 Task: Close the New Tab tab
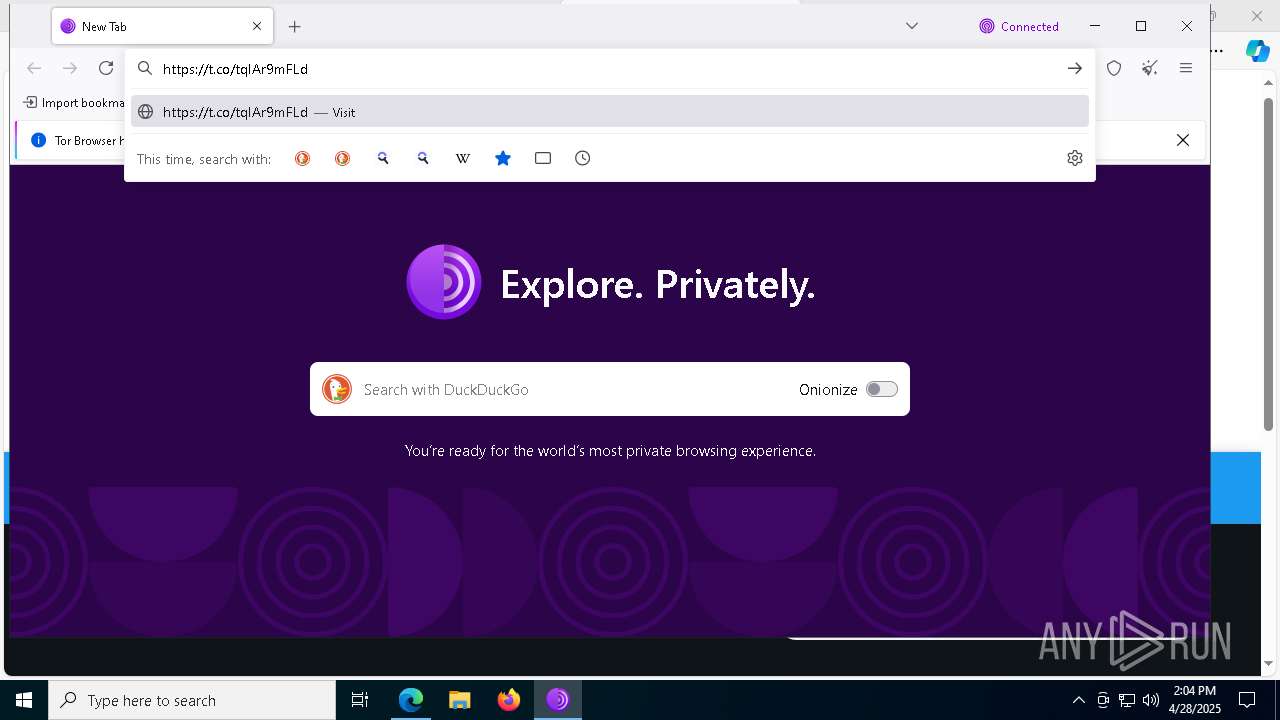[x=257, y=27]
